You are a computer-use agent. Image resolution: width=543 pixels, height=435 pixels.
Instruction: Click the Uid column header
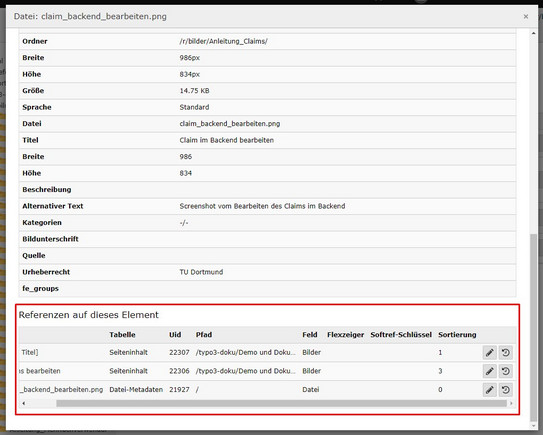tap(175, 335)
